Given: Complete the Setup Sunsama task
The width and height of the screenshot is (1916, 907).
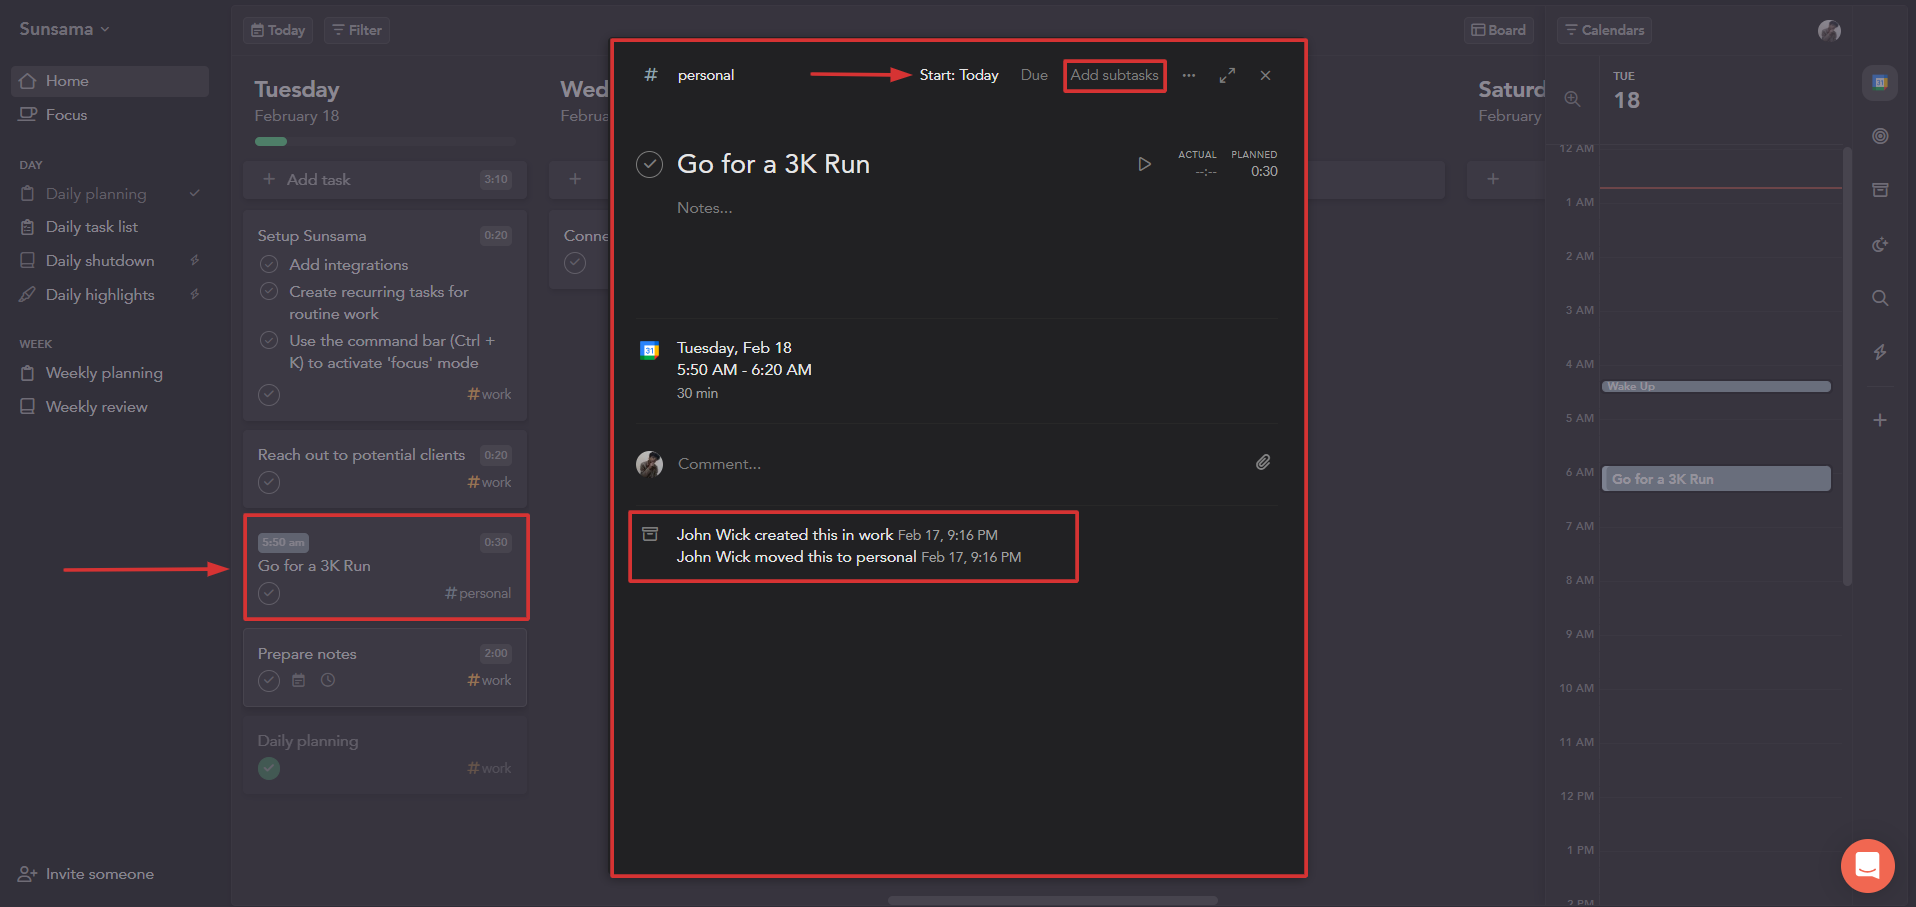Looking at the screenshot, I should (x=269, y=394).
